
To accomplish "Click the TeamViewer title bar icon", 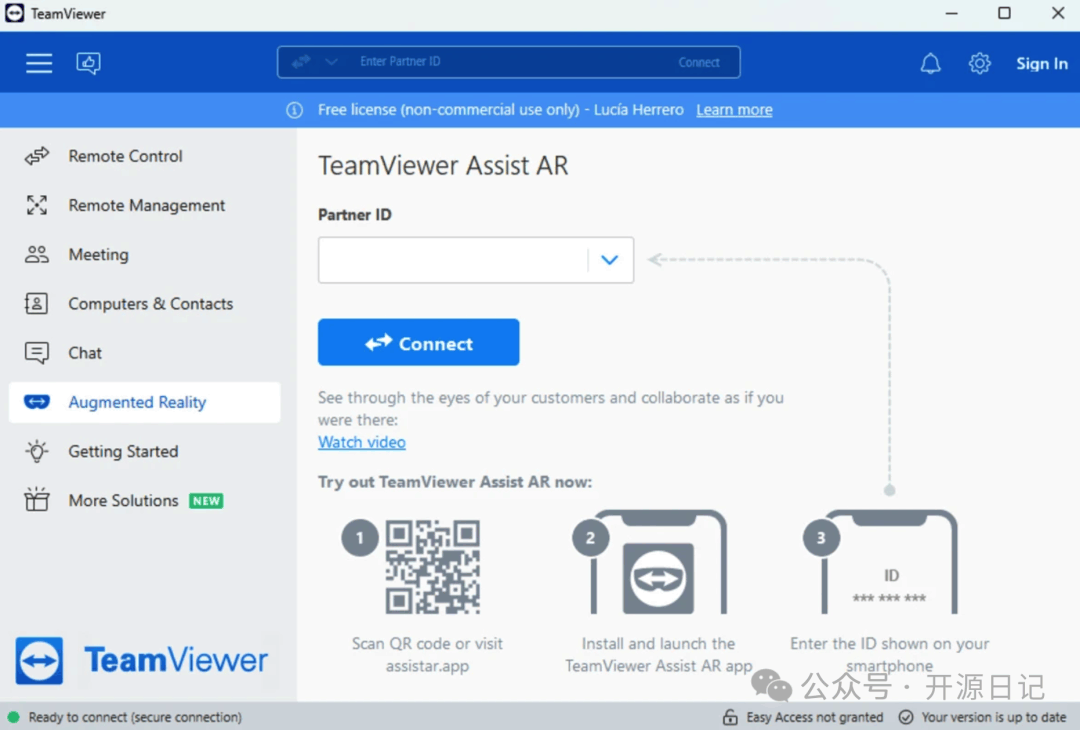I will (x=14, y=13).
